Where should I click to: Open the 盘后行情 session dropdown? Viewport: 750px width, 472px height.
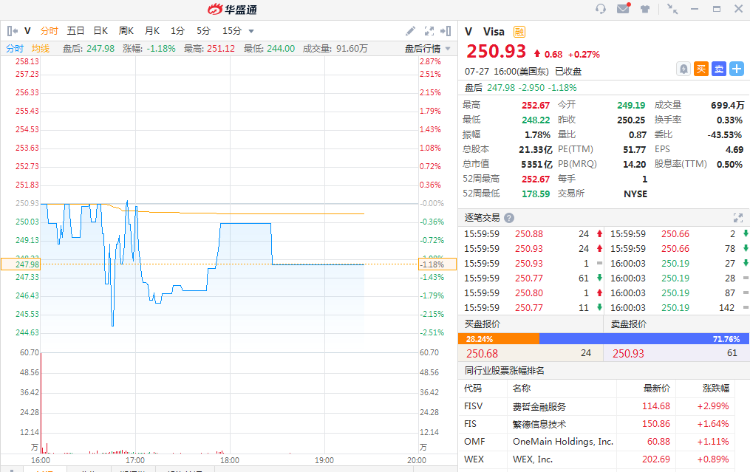click(423, 48)
